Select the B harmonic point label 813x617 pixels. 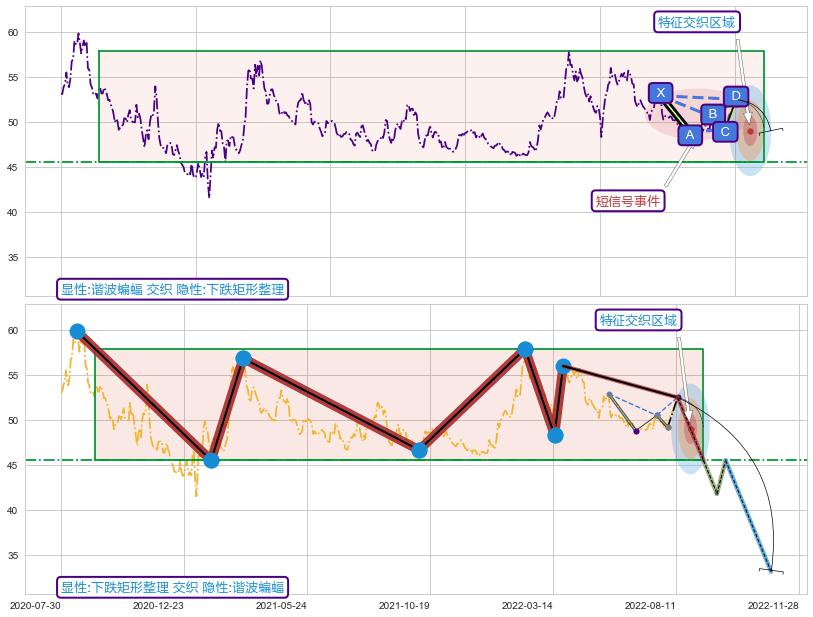tap(712, 114)
